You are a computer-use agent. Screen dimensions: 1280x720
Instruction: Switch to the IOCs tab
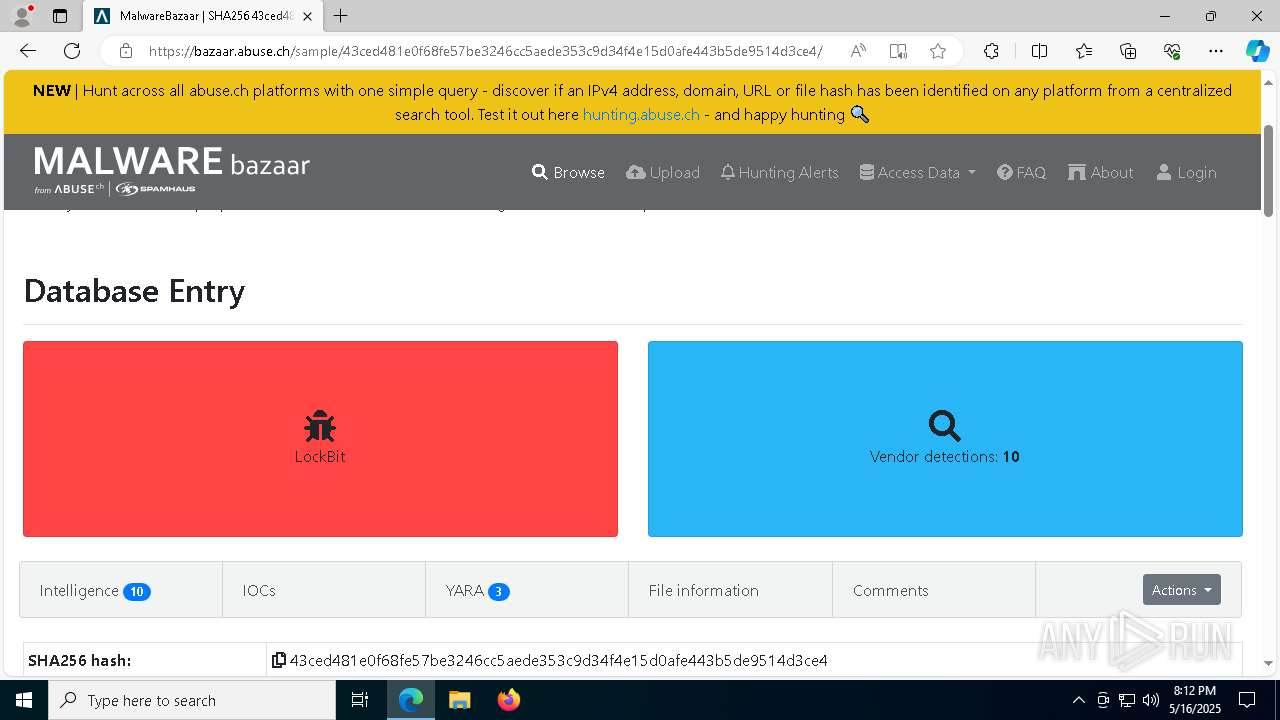[x=324, y=590]
